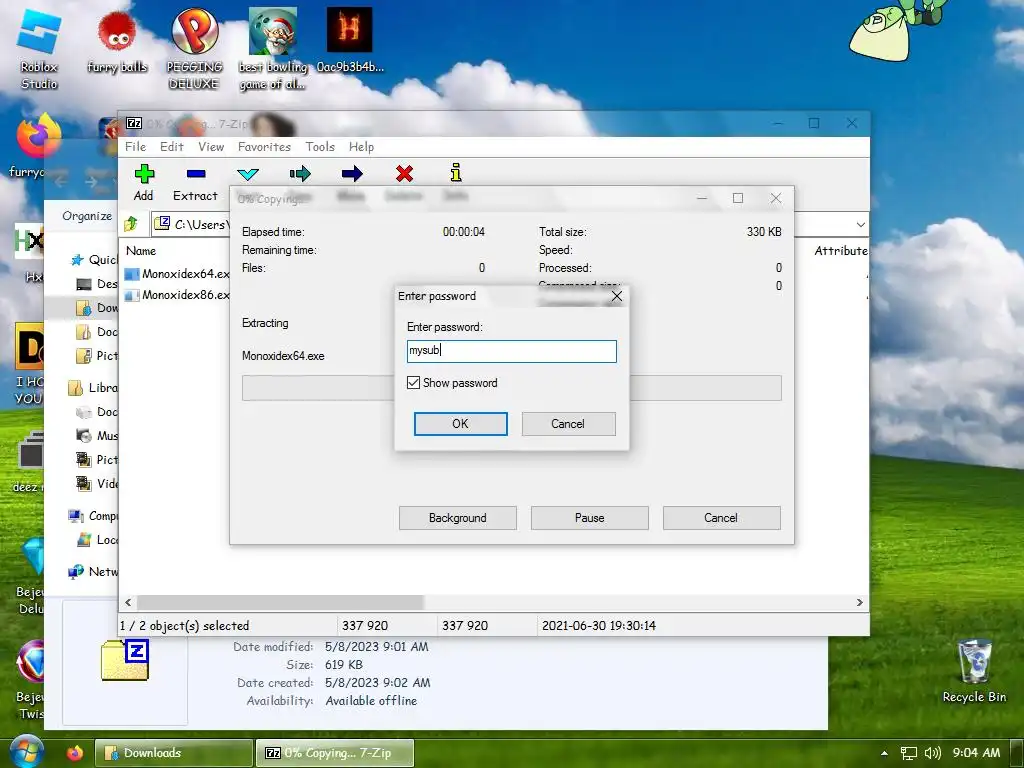
Task: Select the Monoxidex86.exe file name
Action: coord(185,295)
